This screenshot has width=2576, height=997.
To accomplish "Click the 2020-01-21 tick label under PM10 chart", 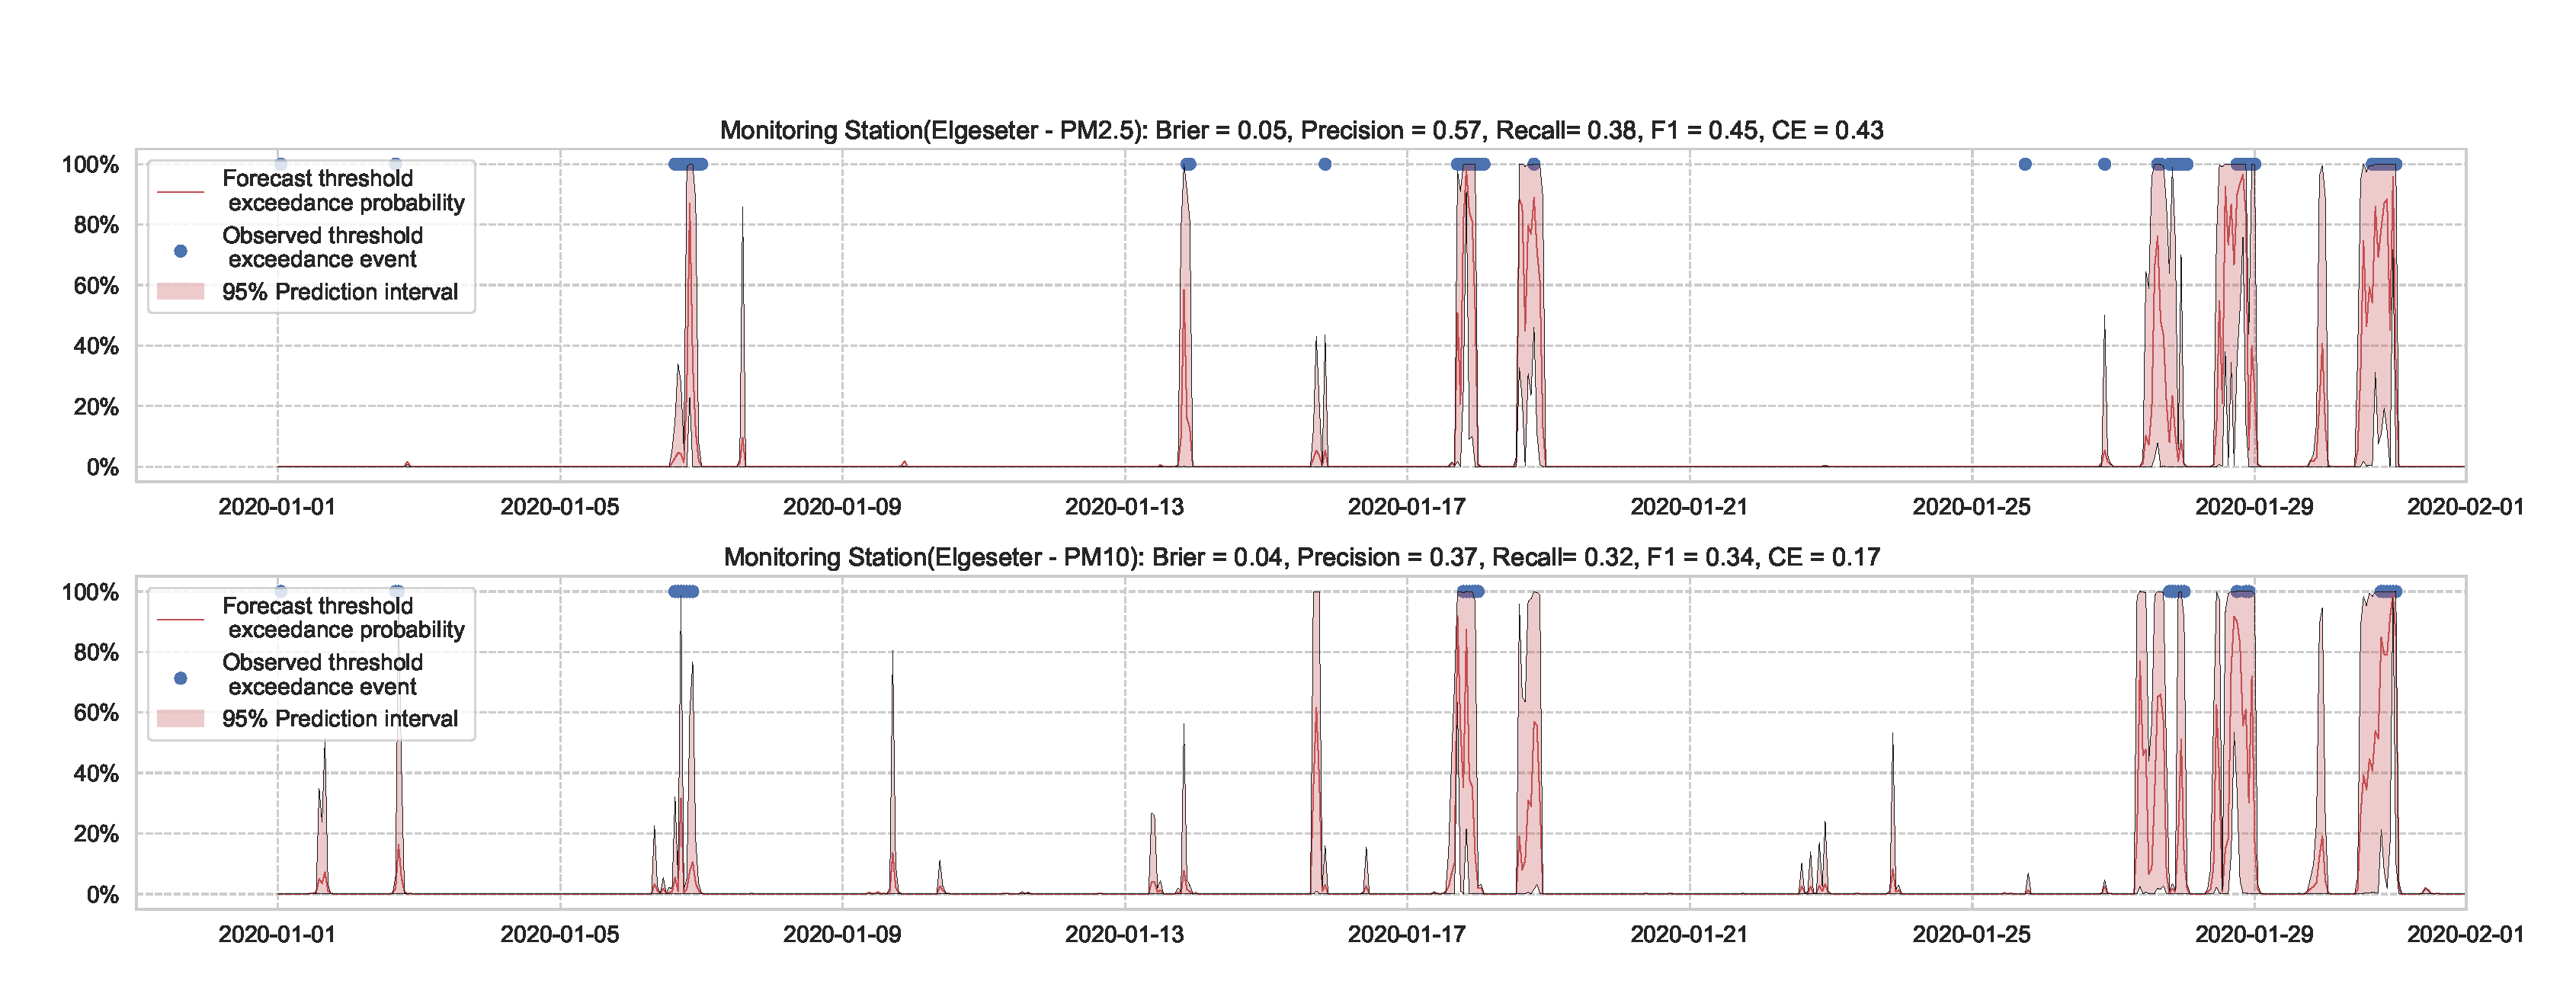I will point(1689,934).
